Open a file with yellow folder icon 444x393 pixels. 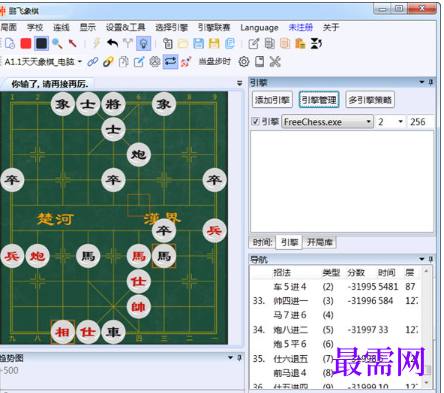[183, 43]
